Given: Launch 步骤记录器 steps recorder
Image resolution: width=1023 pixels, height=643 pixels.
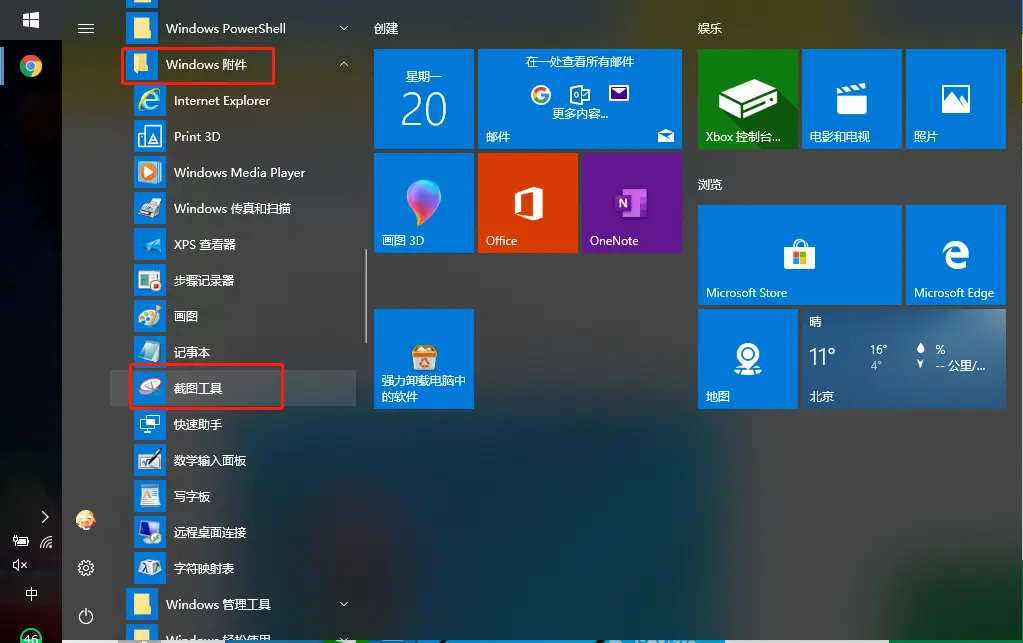Looking at the screenshot, I should pos(203,280).
